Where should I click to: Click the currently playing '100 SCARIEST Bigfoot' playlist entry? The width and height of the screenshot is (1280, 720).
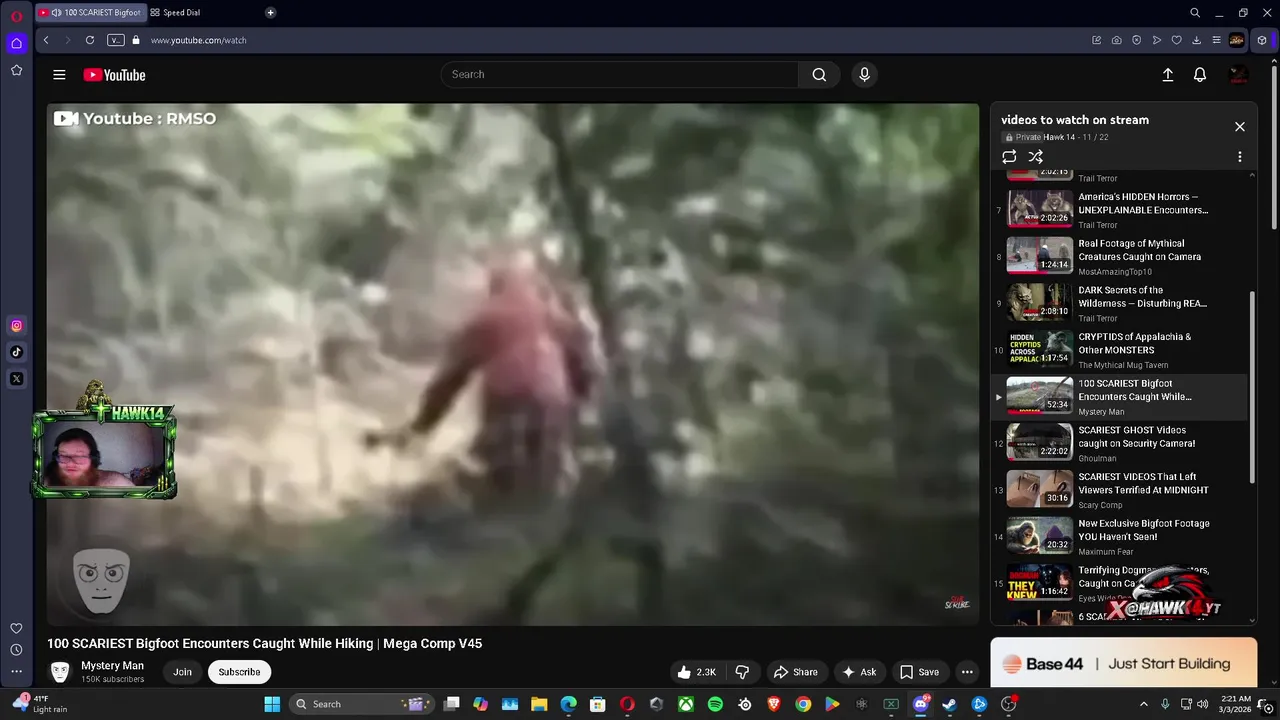(x=1118, y=397)
